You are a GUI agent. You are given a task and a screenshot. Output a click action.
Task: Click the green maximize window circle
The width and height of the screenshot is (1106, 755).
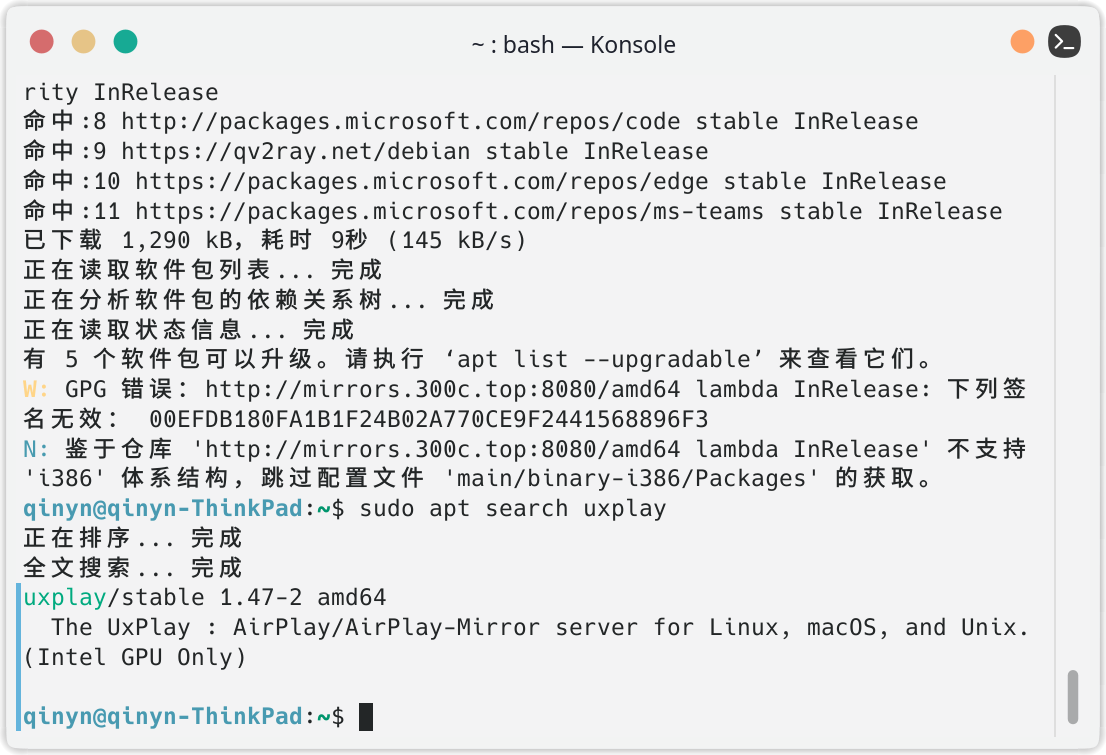tap(125, 42)
